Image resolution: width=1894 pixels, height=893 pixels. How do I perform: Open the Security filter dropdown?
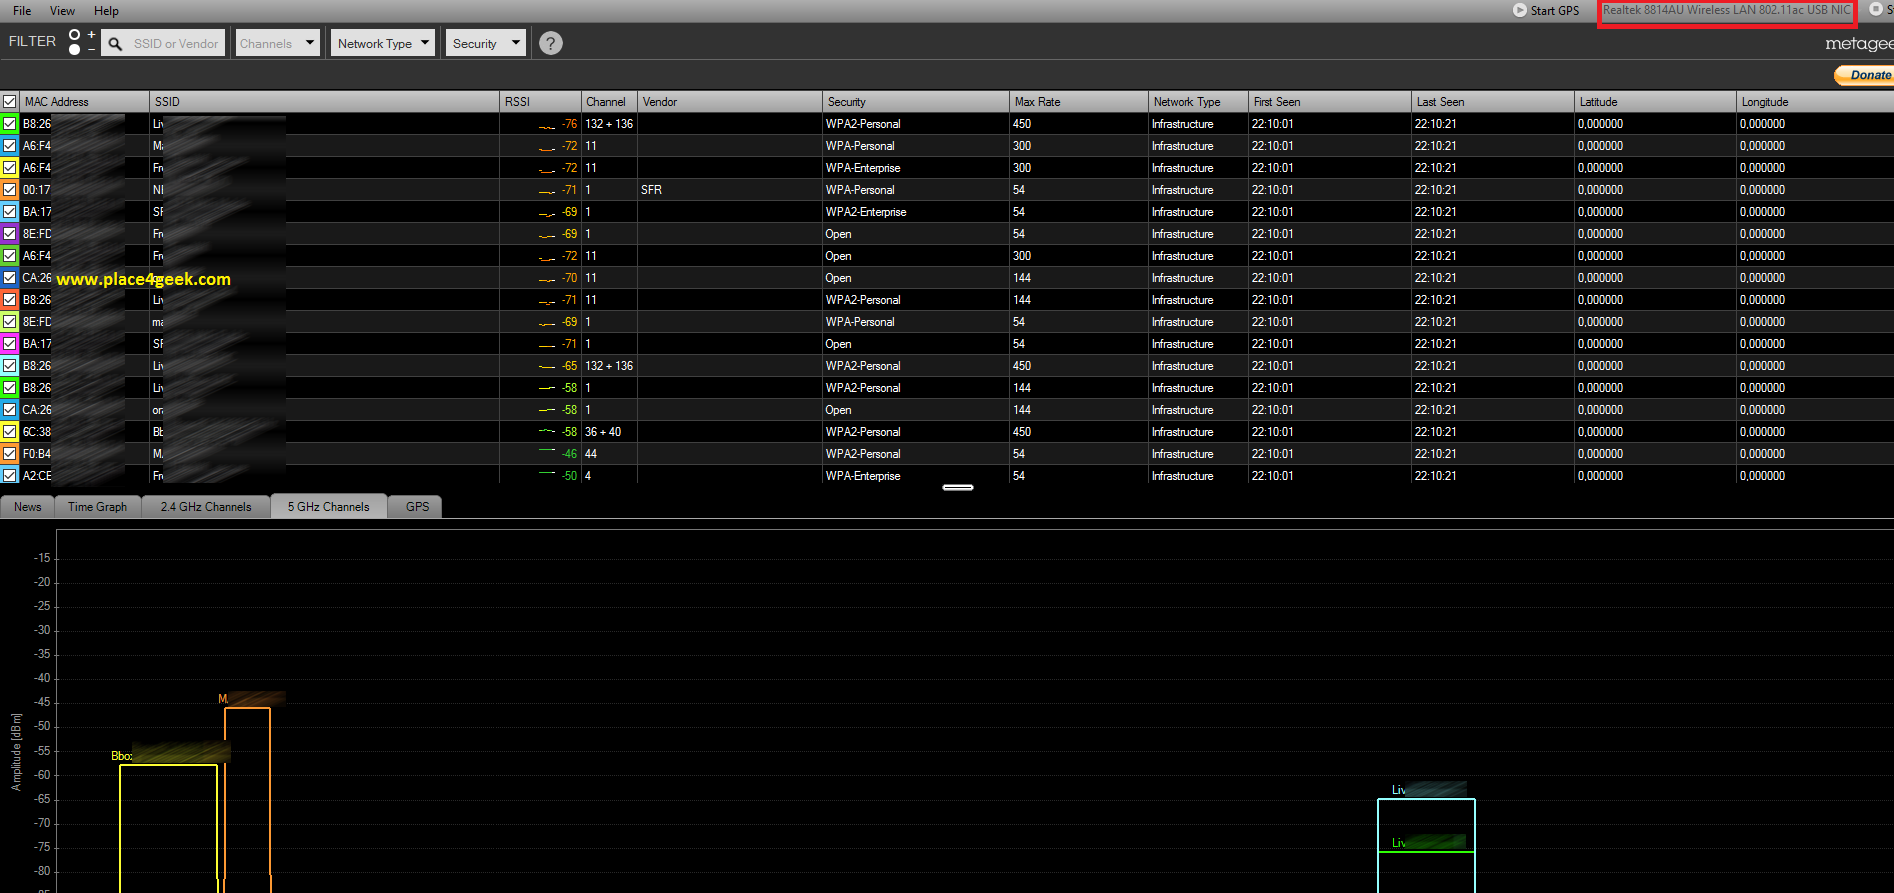click(x=486, y=43)
